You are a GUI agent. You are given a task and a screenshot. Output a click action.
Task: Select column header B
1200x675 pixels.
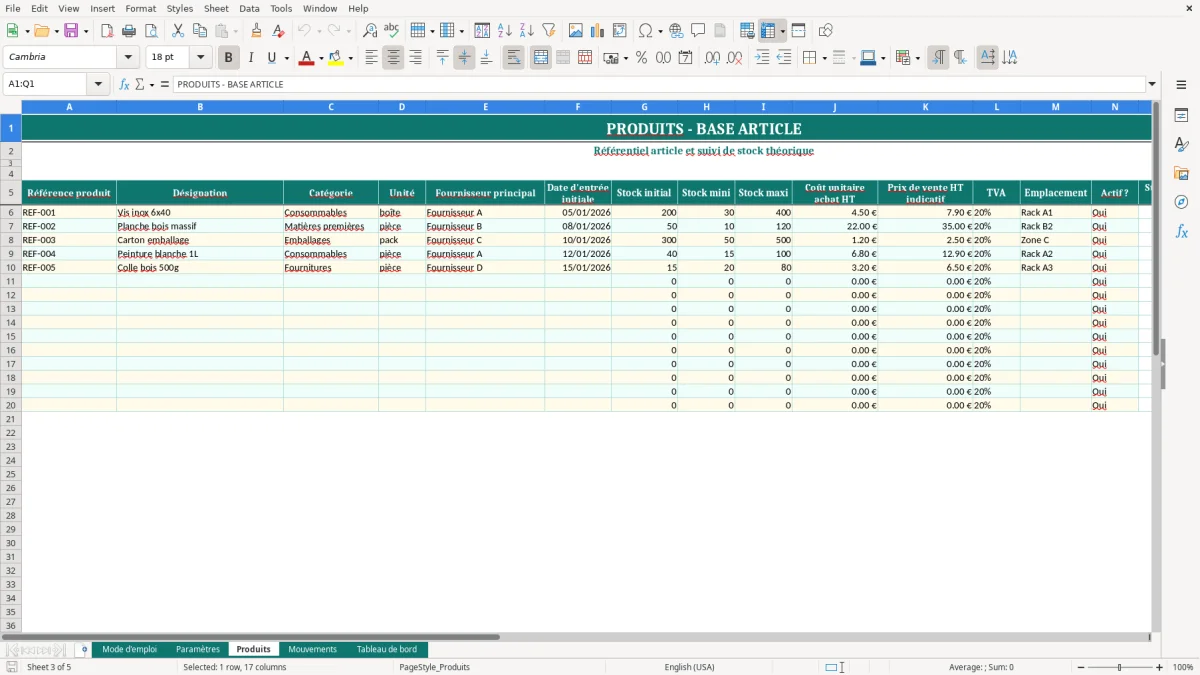[200, 106]
